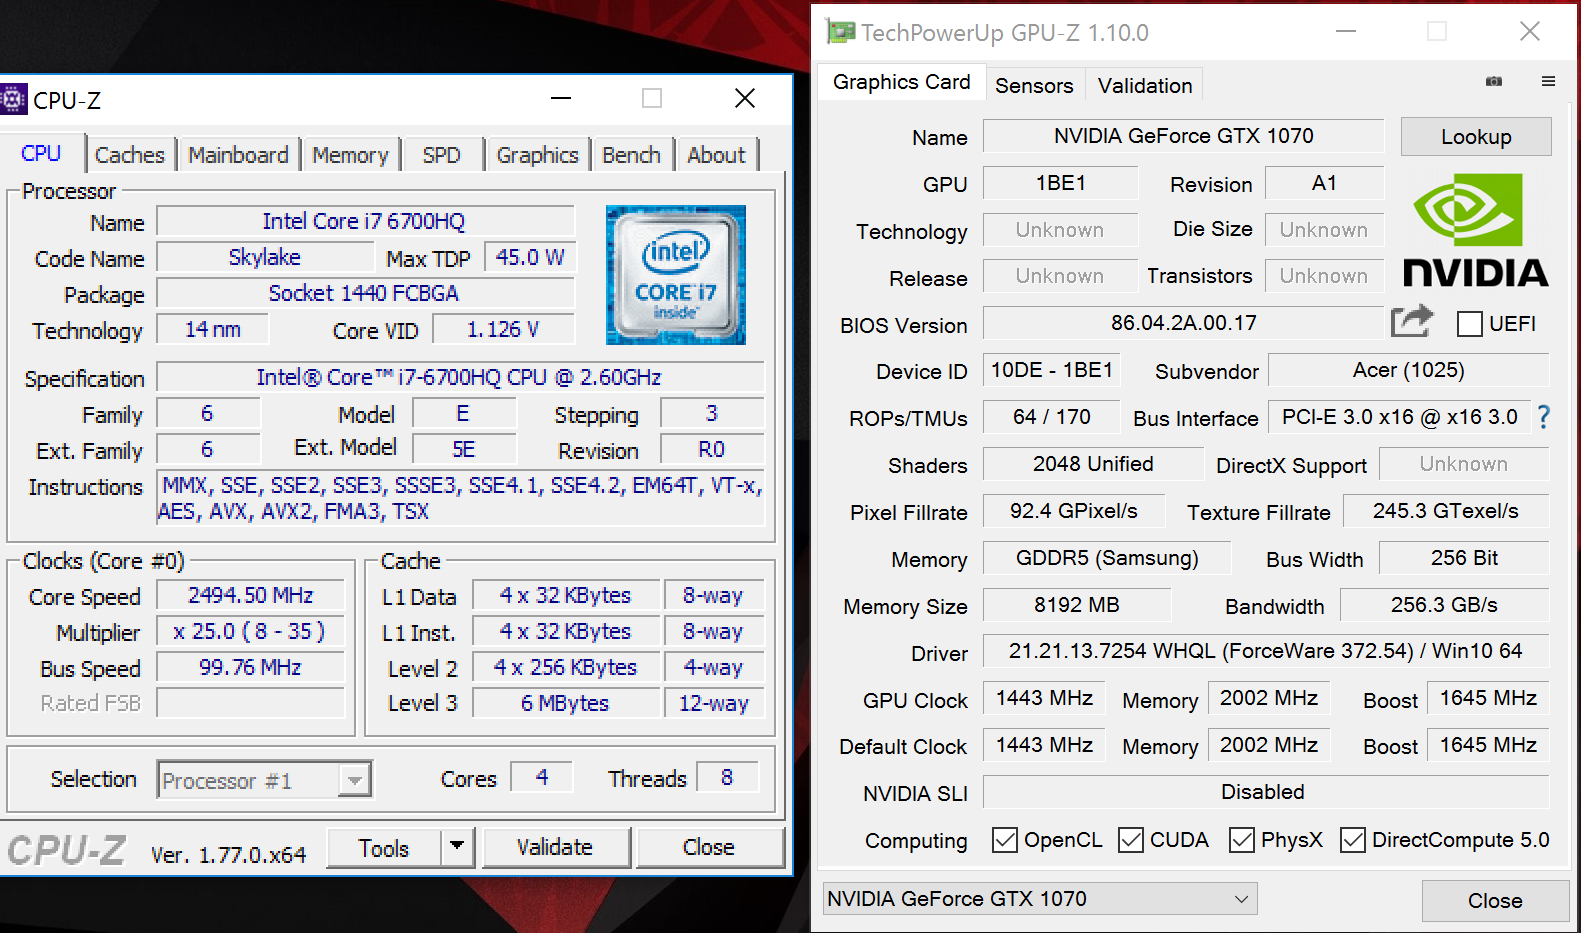Switch to the Caches tab in CPU-Z
Image resolution: width=1581 pixels, height=933 pixels.
coord(130,155)
